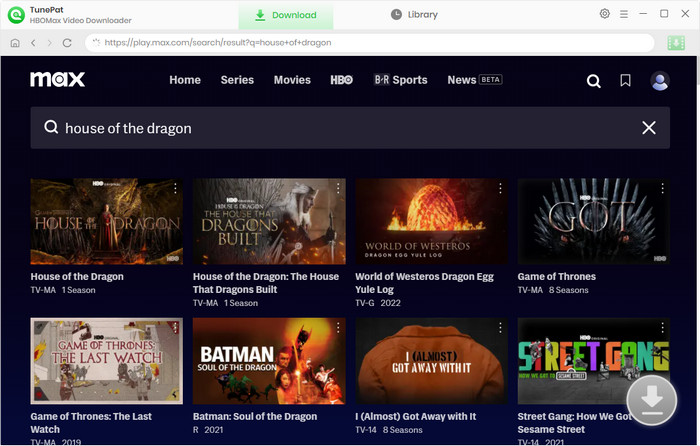Click the URL address bar
The width and height of the screenshot is (700, 446).
tap(370, 43)
